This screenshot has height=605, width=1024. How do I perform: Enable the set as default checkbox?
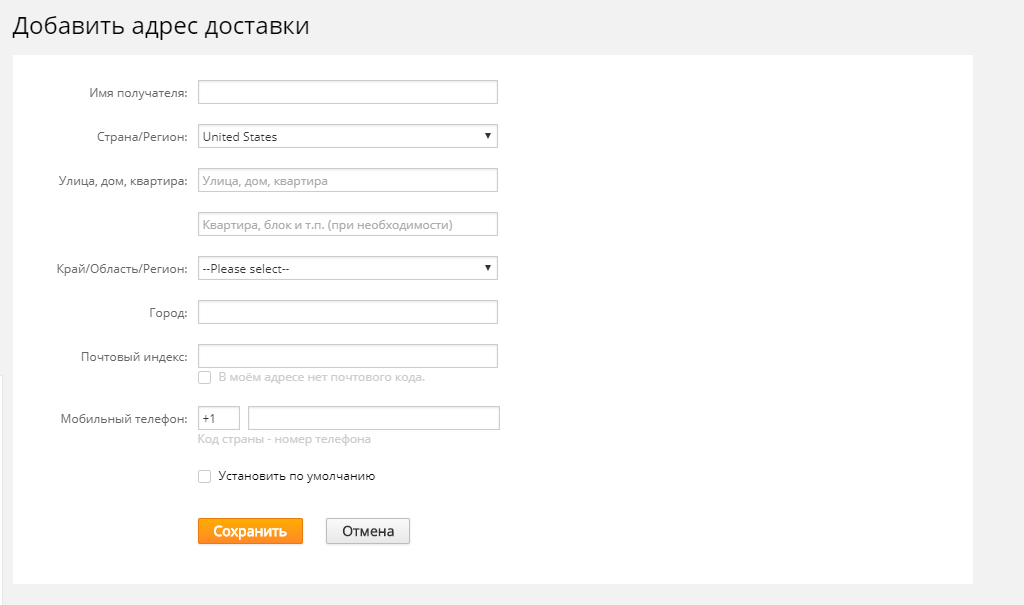click(x=204, y=477)
